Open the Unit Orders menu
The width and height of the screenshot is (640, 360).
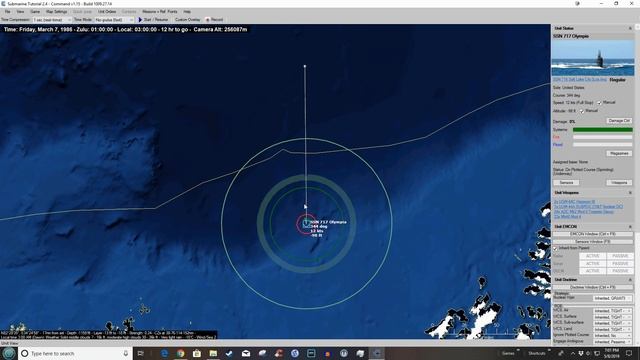107,11
